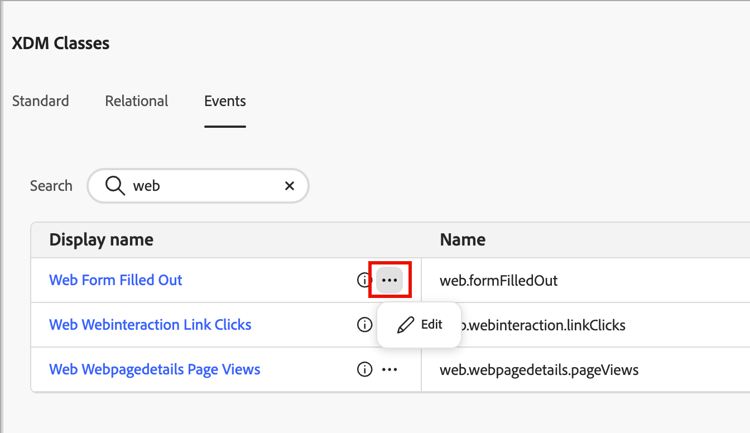This screenshot has width=750, height=433.
Task: Switch to the Standard tab
Action: pos(41,101)
